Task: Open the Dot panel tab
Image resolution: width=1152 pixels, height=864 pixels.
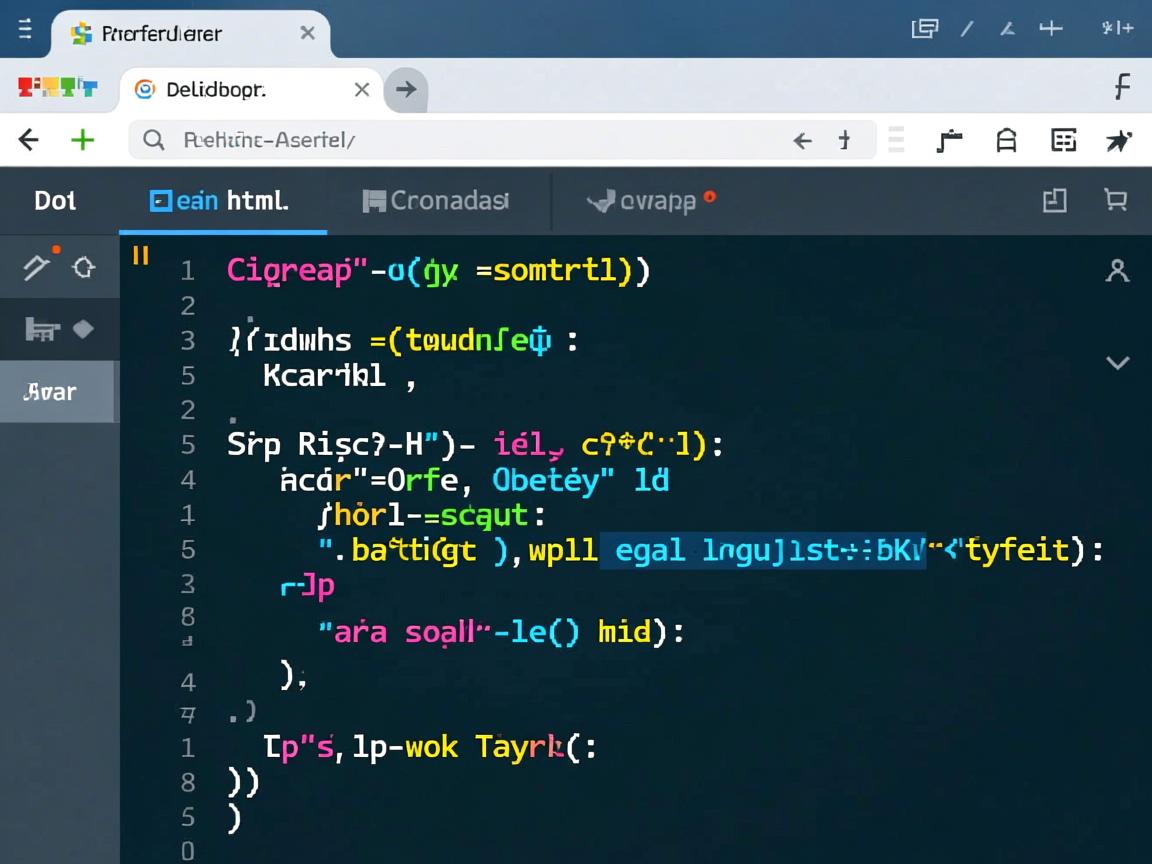Action: pos(55,200)
